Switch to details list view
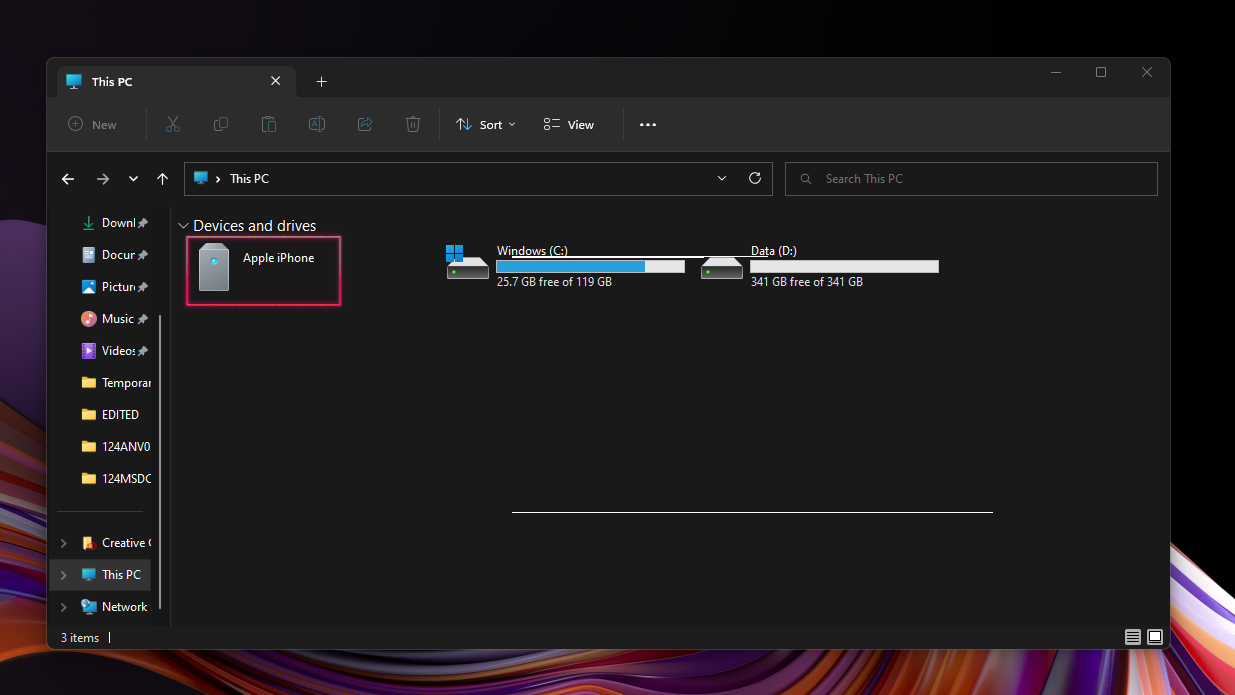 coord(1133,637)
